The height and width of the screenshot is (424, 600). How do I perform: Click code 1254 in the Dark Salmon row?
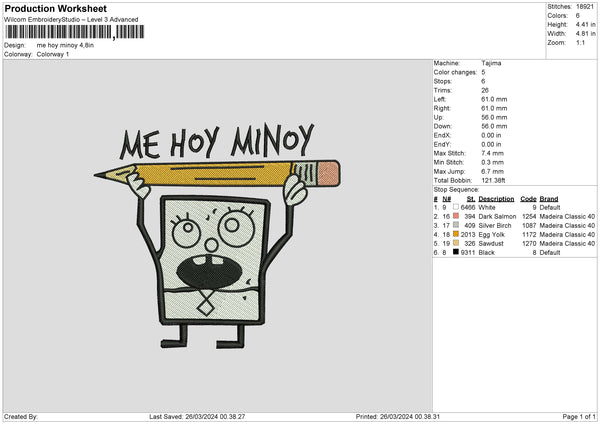529,217
